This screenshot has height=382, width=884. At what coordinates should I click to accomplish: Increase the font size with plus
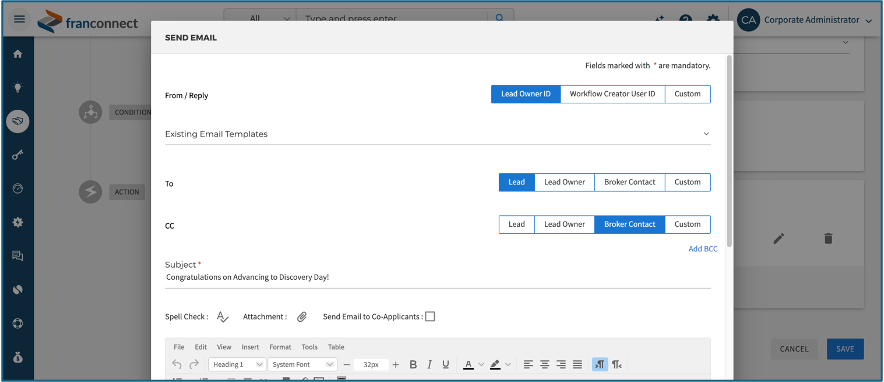pyautogui.click(x=395, y=365)
